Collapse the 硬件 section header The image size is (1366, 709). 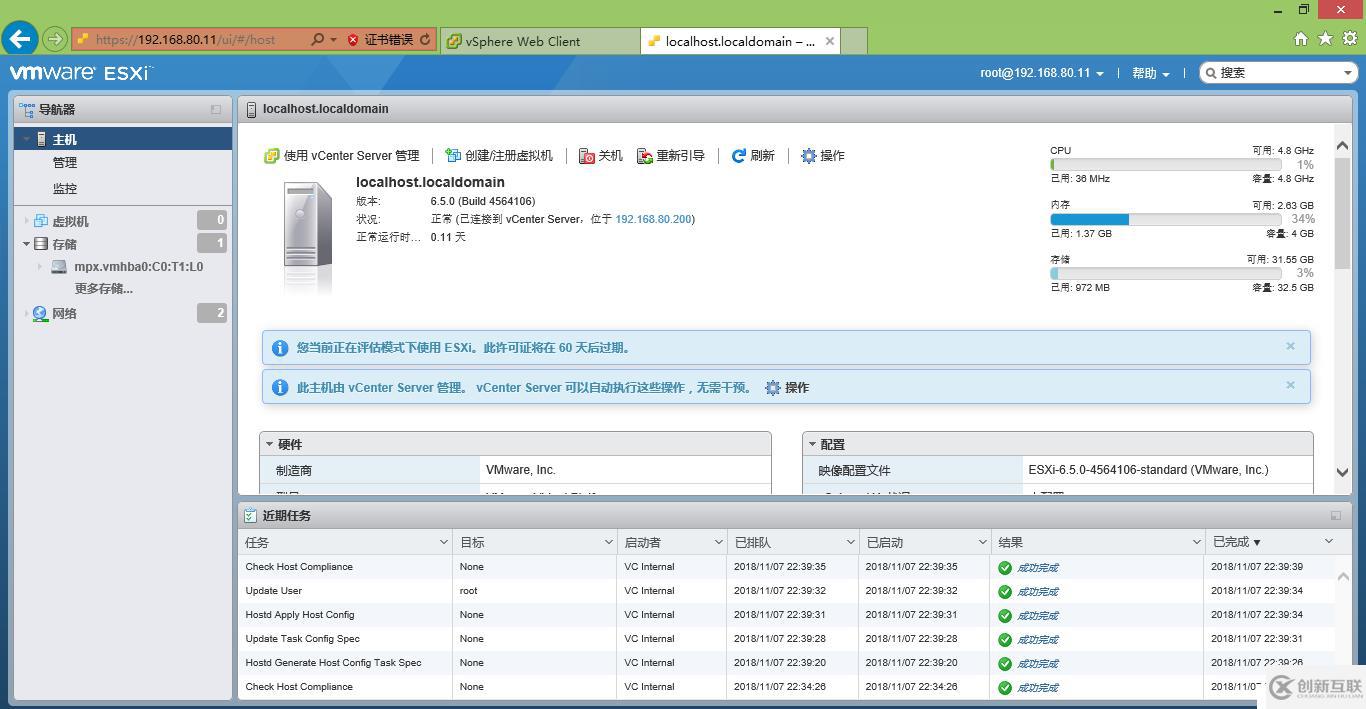point(268,443)
